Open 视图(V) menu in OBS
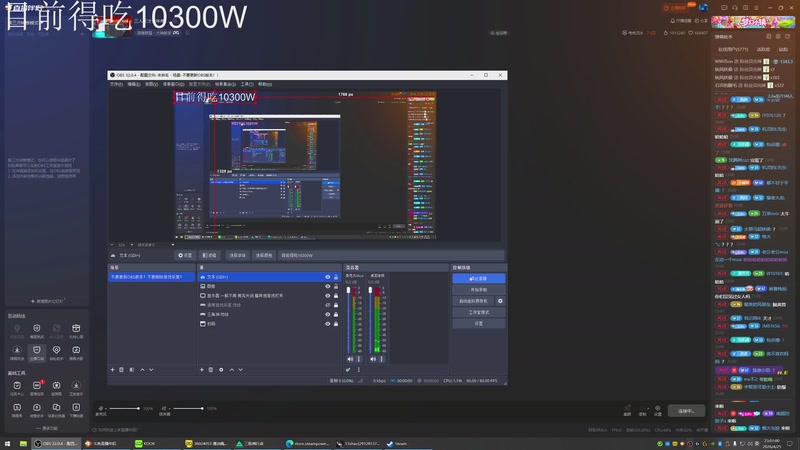 (x=151, y=84)
